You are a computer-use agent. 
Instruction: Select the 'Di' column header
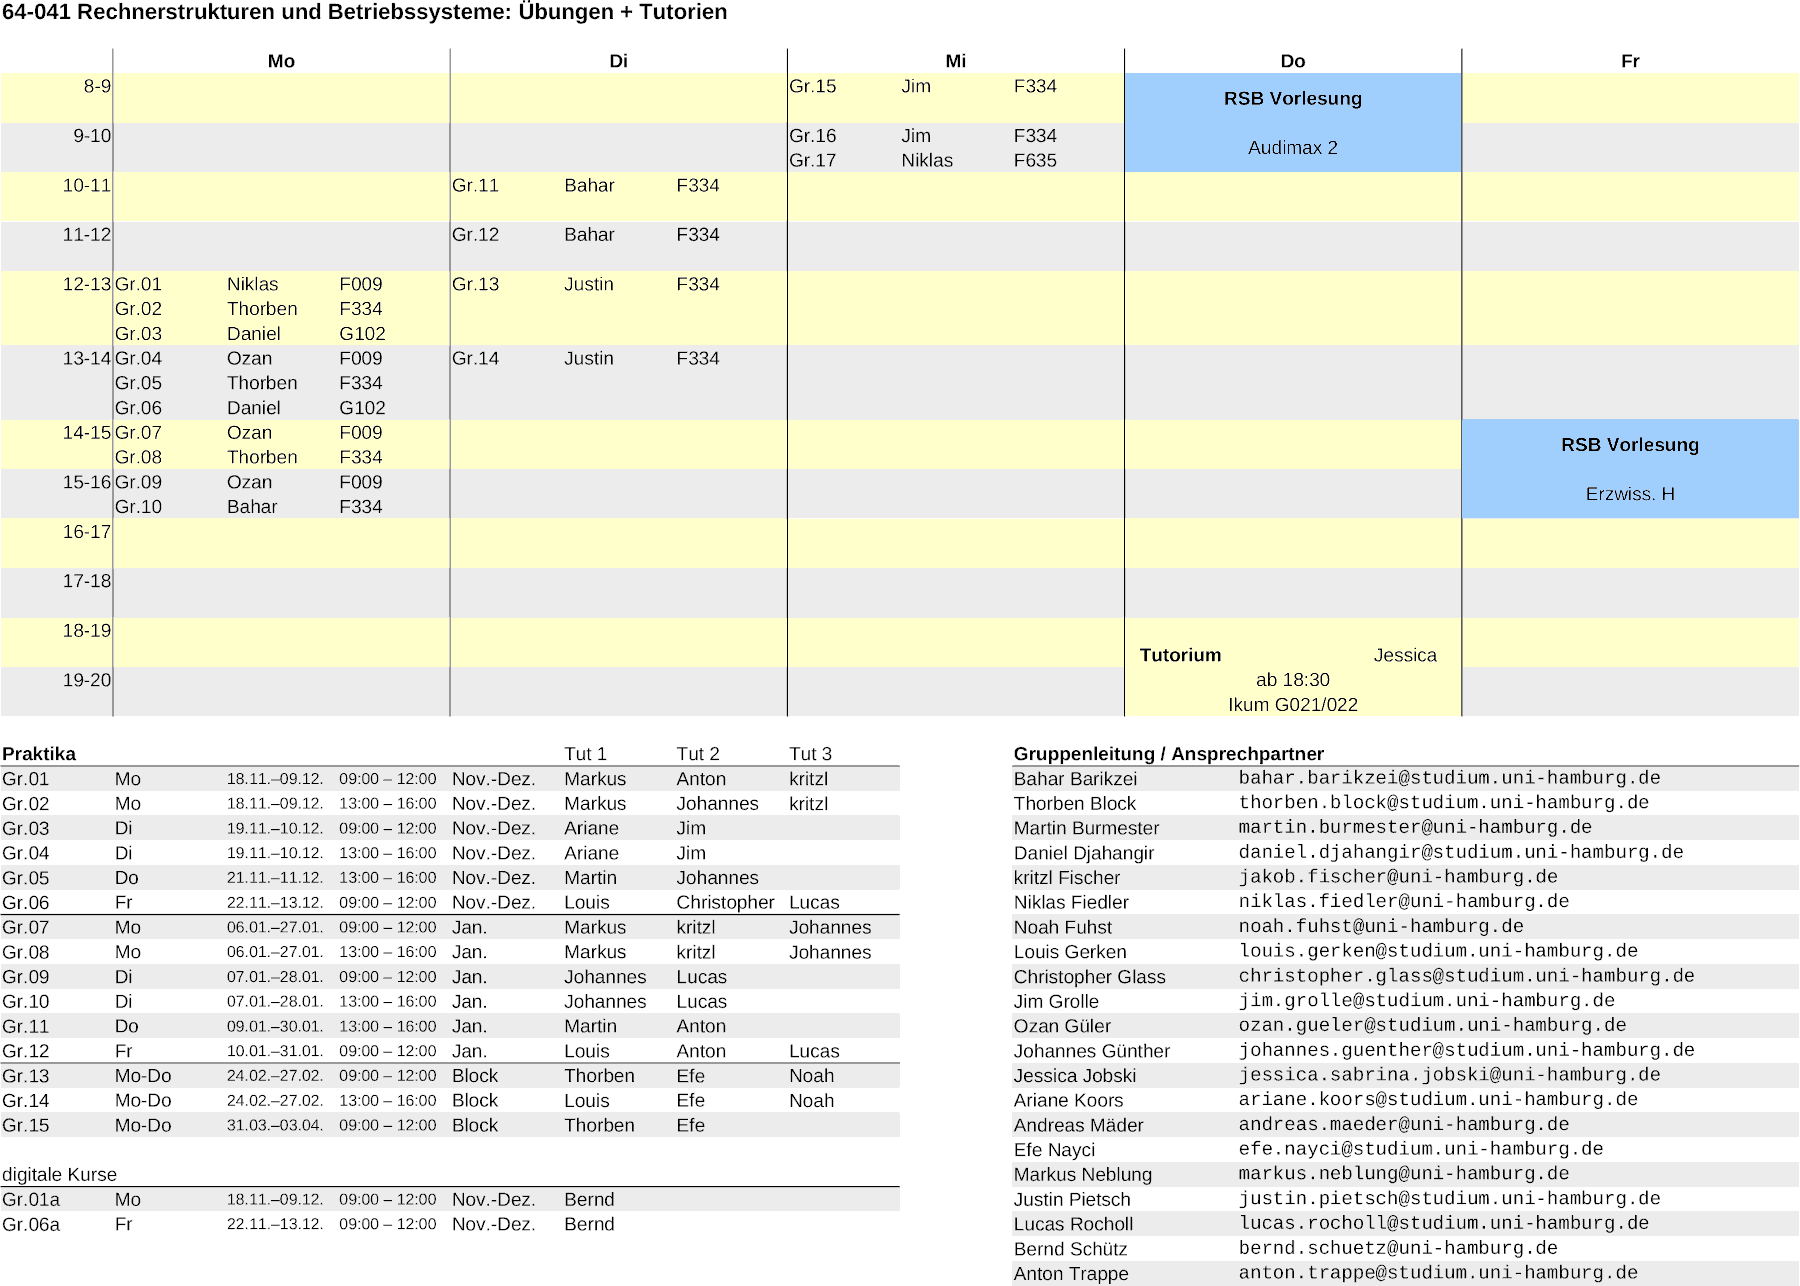click(618, 61)
